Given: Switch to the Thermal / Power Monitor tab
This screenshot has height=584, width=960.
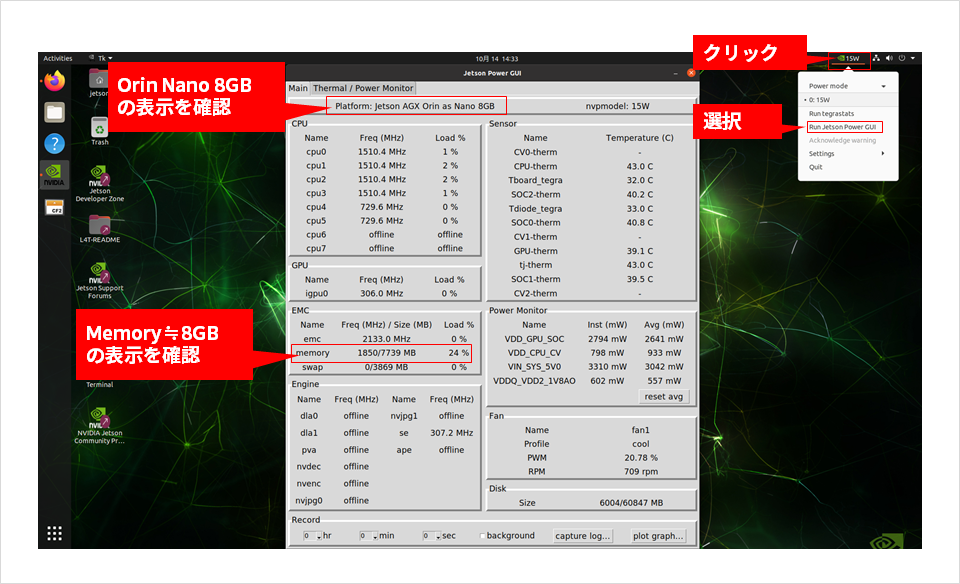Looking at the screenshot, I should 363,88.
